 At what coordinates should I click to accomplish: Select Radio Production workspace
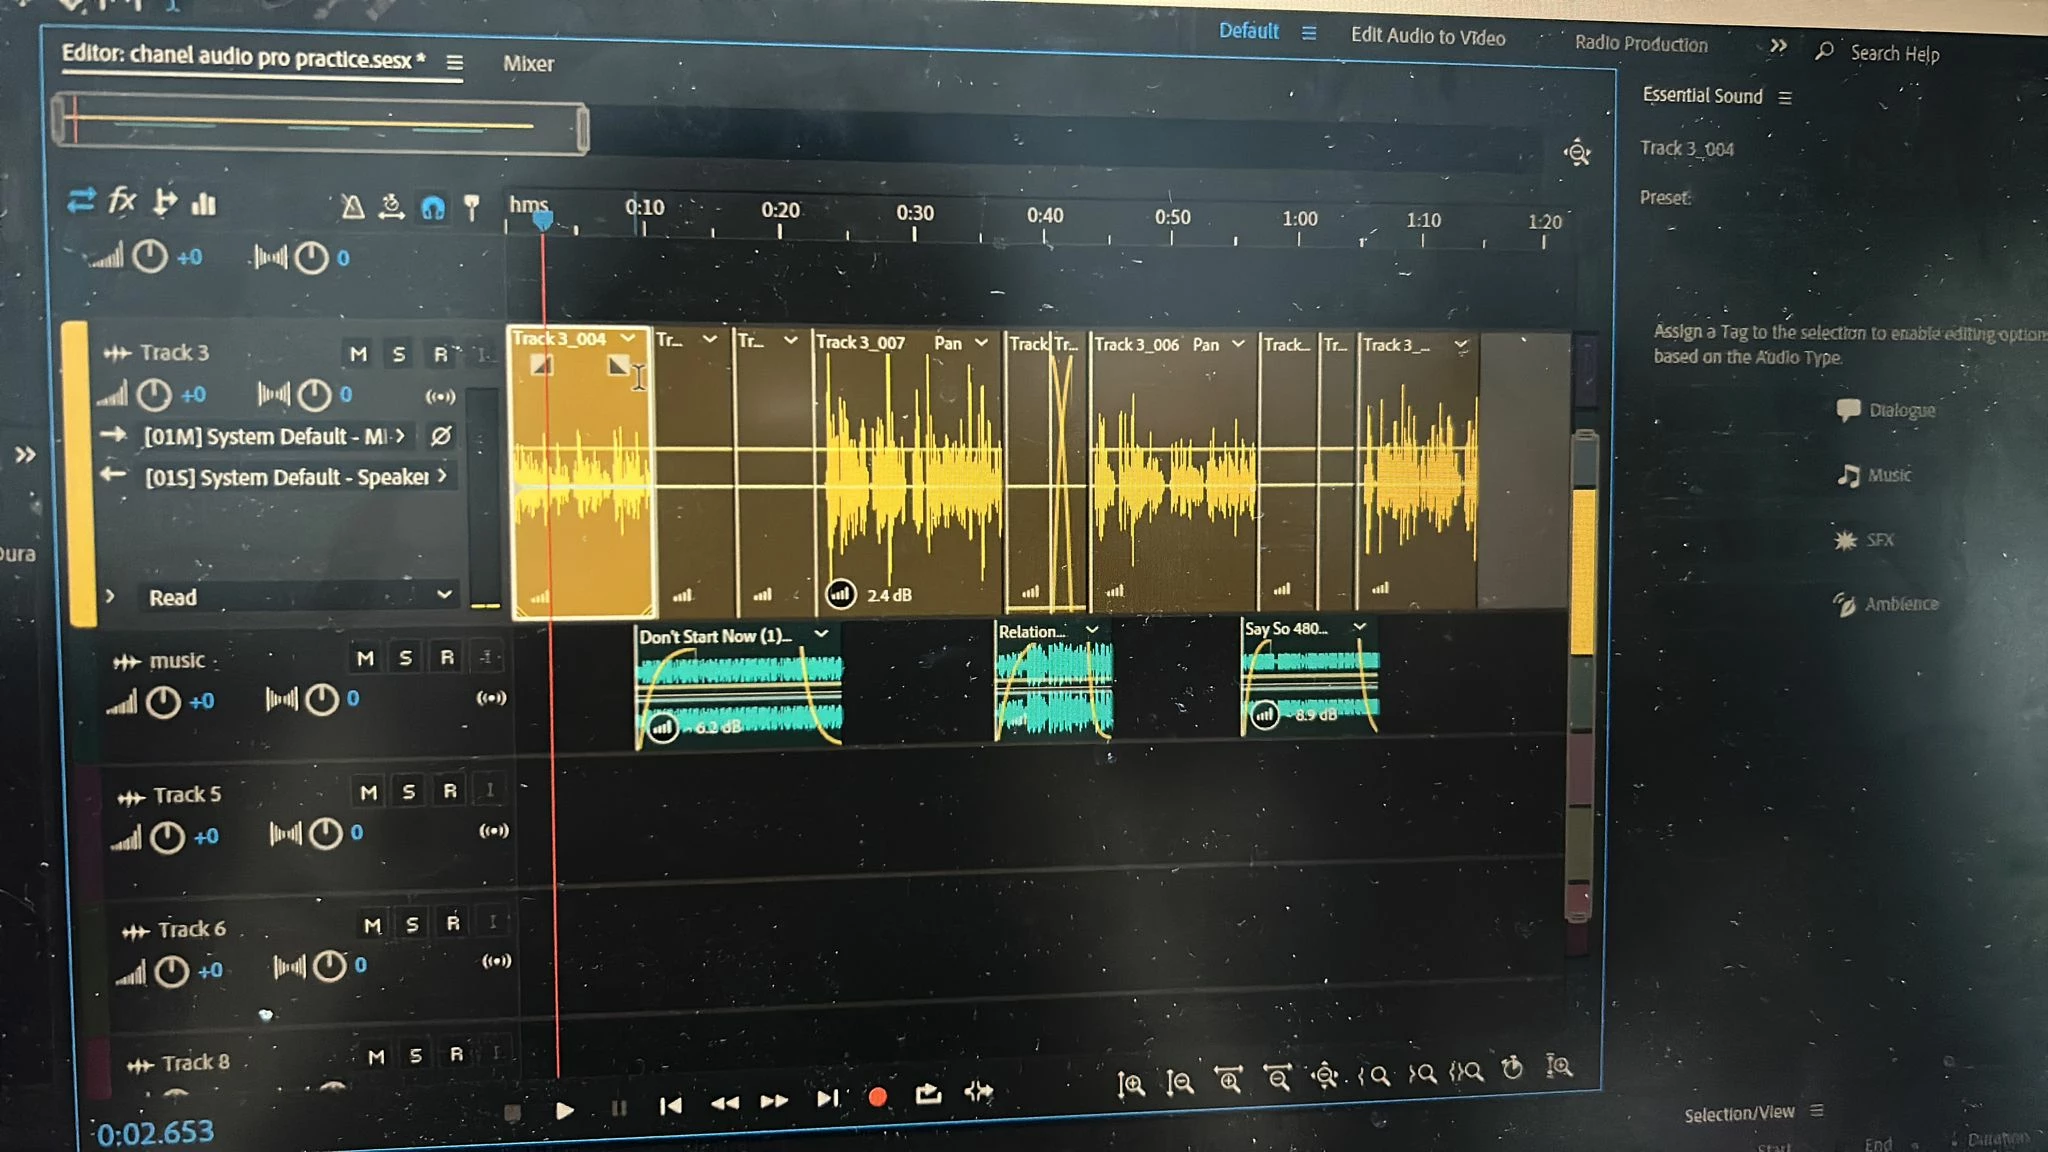[x=1641, y=44]
